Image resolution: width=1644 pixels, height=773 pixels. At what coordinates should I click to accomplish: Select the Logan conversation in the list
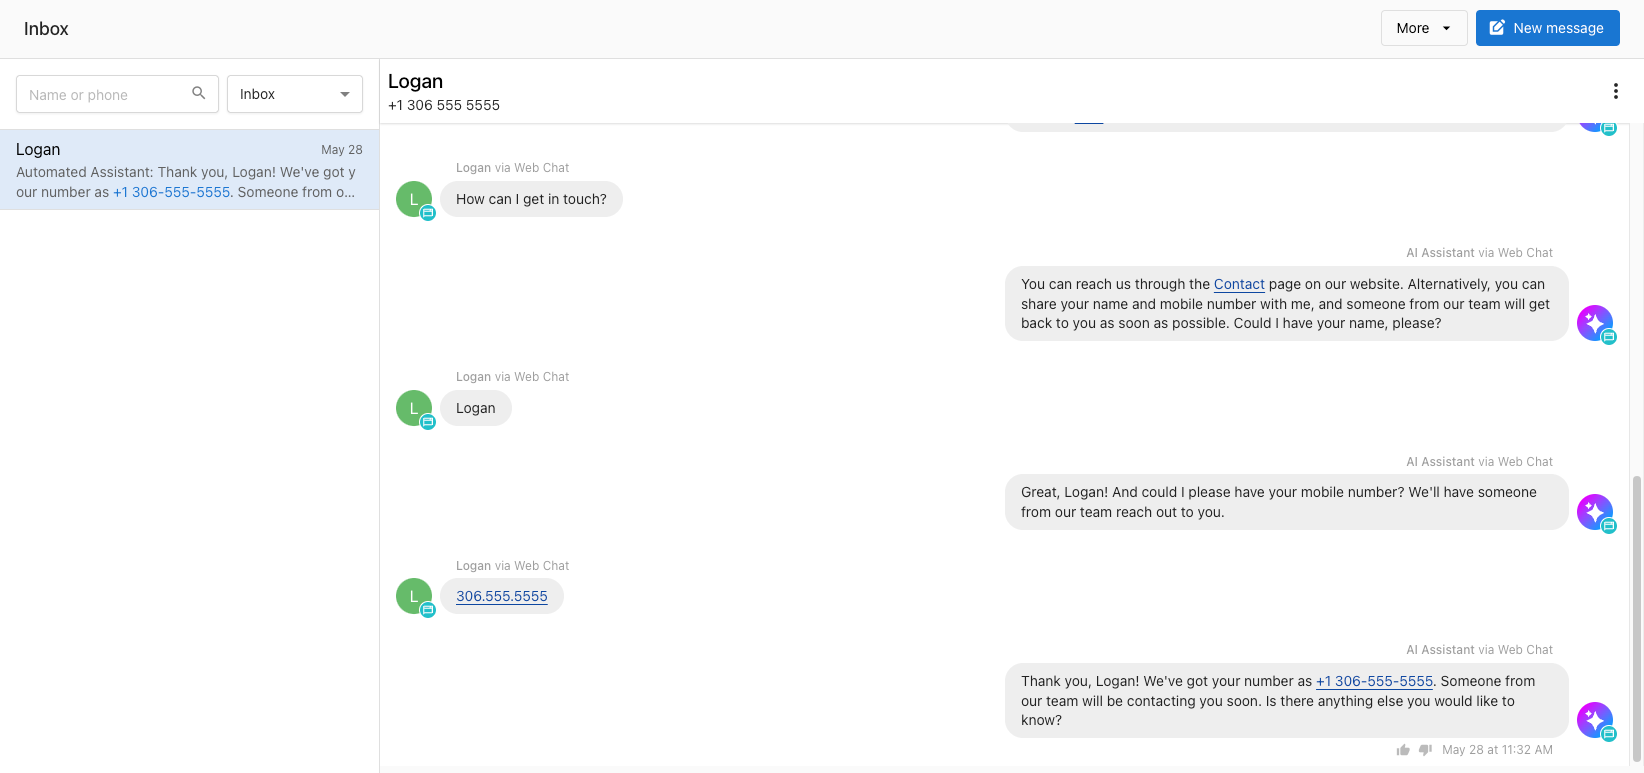coord(189,169)
